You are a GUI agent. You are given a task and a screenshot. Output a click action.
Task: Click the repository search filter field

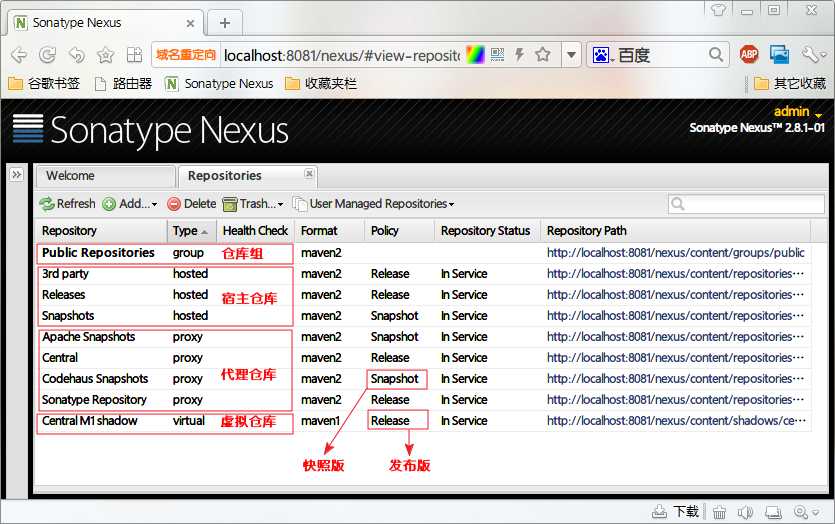(x=746, y=204)
